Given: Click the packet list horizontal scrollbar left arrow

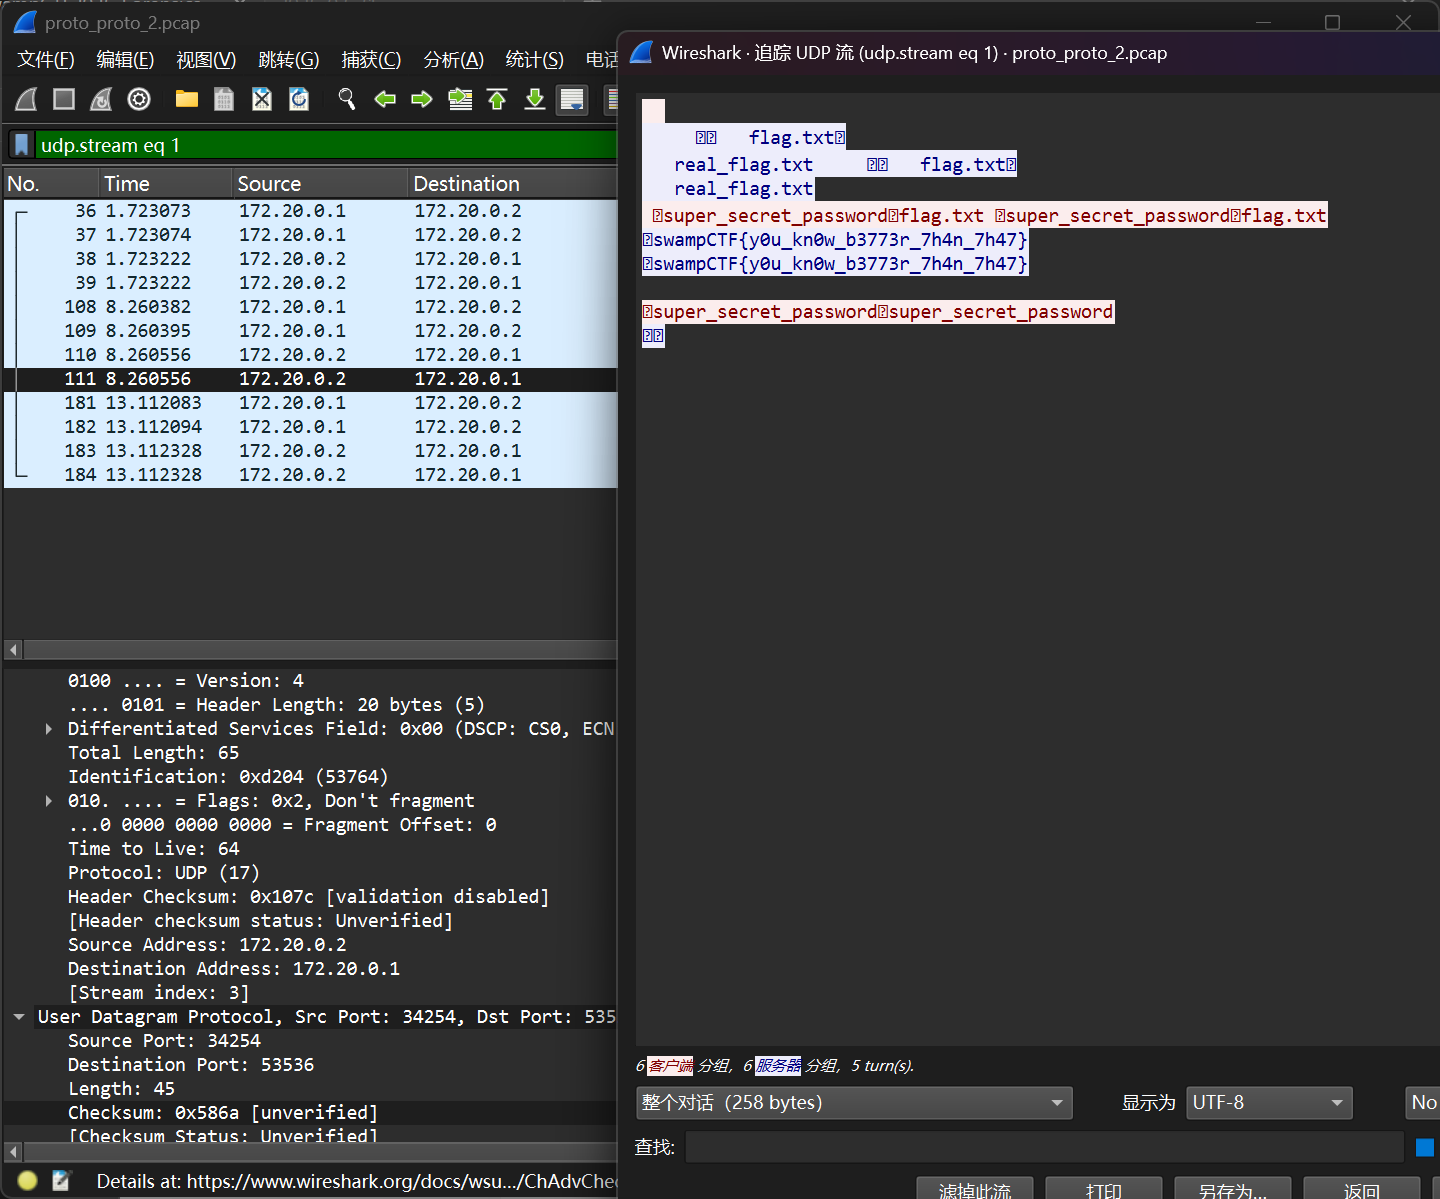Looking at the screenshot, I should (x=13, y=650).
